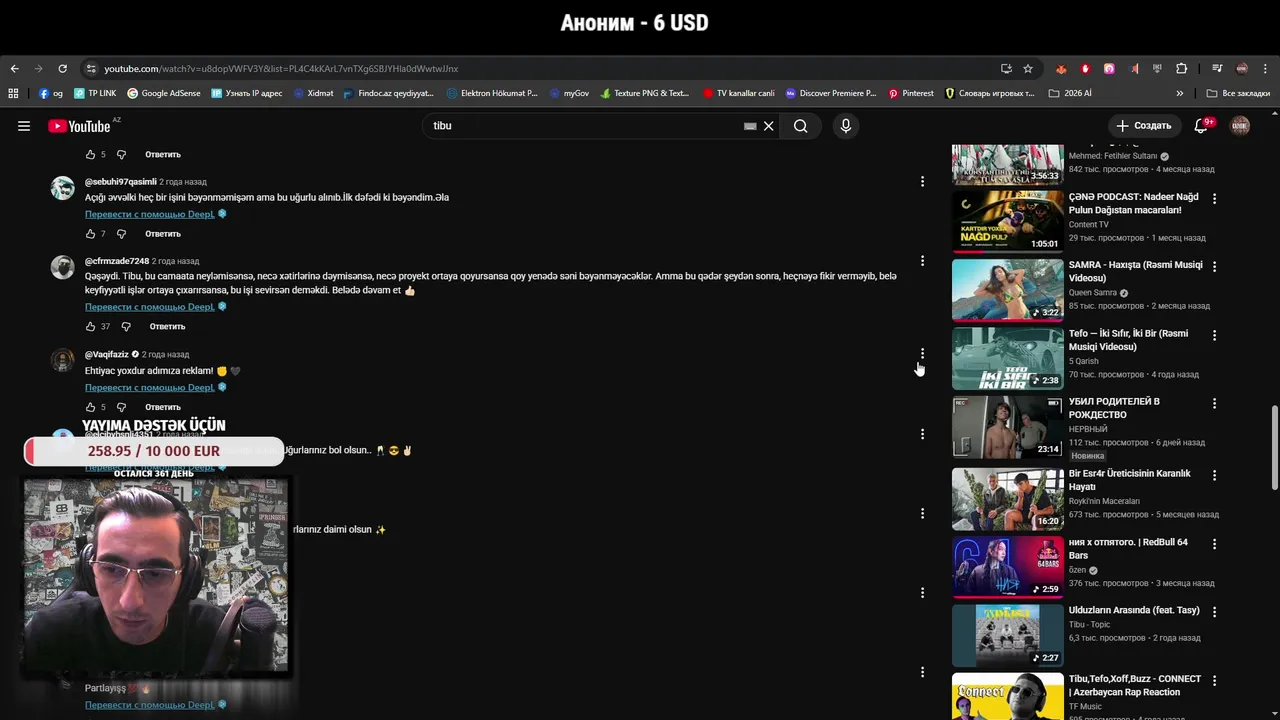Show more bookmarks chevron
Image resolution: width=1280 pixels, height=720 pixels.
(x=1180, y=93)
